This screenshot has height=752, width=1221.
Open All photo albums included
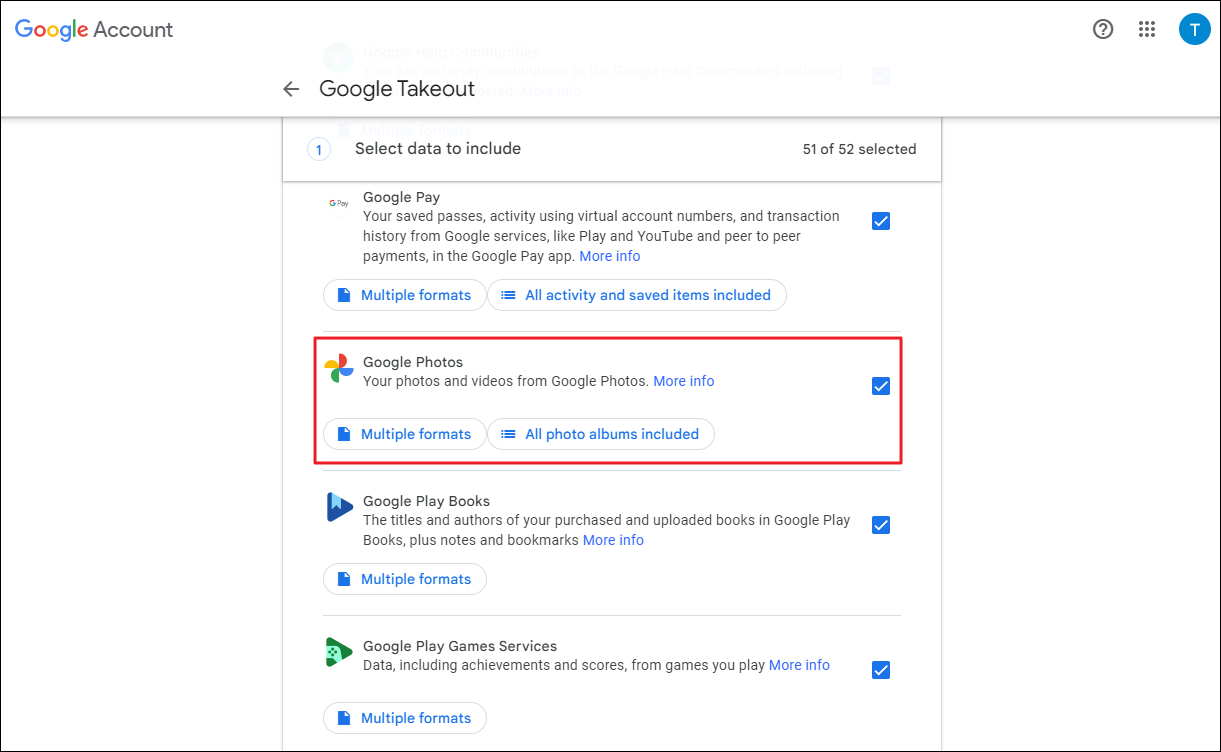pyautogui.click(x=601, y=434)
